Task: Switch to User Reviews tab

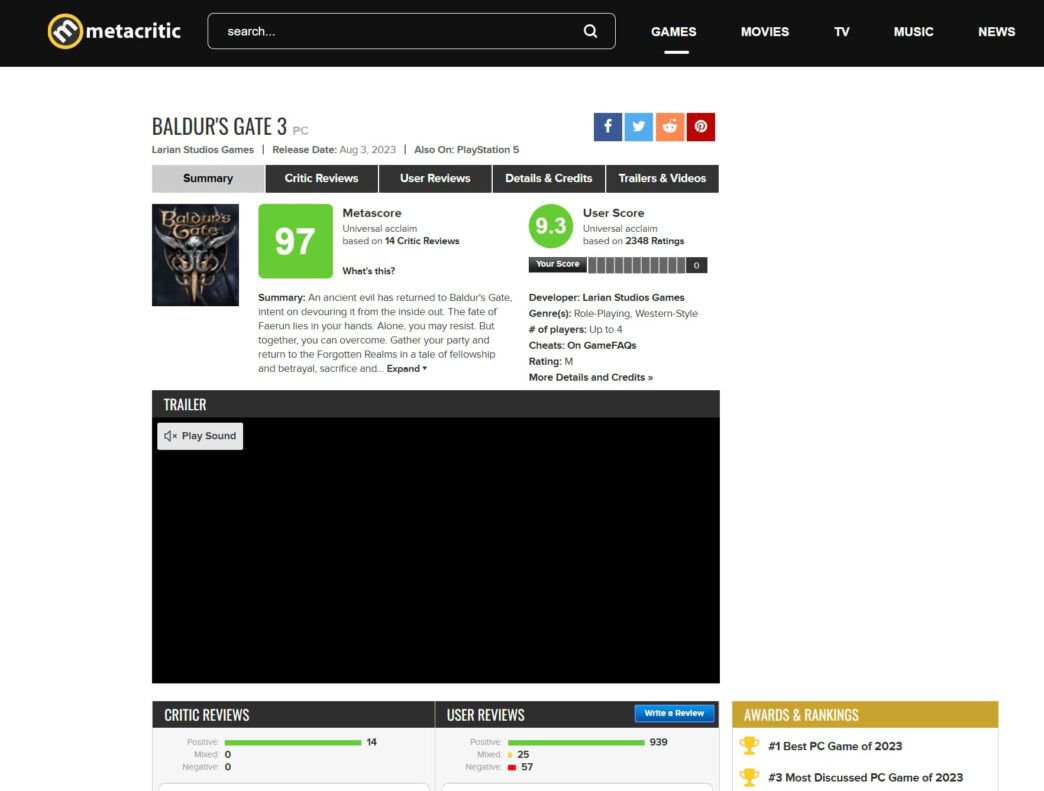Action: 435,178
